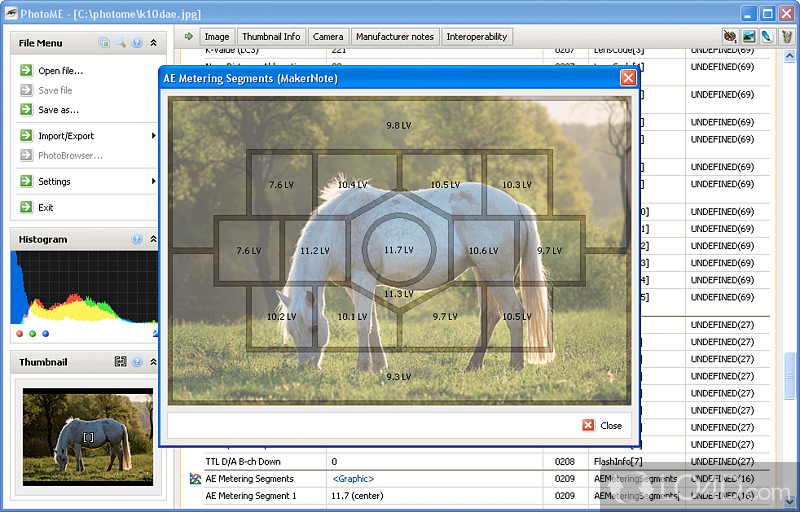Collapse the Thumbnail panel
This screenshot has height=512, width=800.
pos(153,362)
